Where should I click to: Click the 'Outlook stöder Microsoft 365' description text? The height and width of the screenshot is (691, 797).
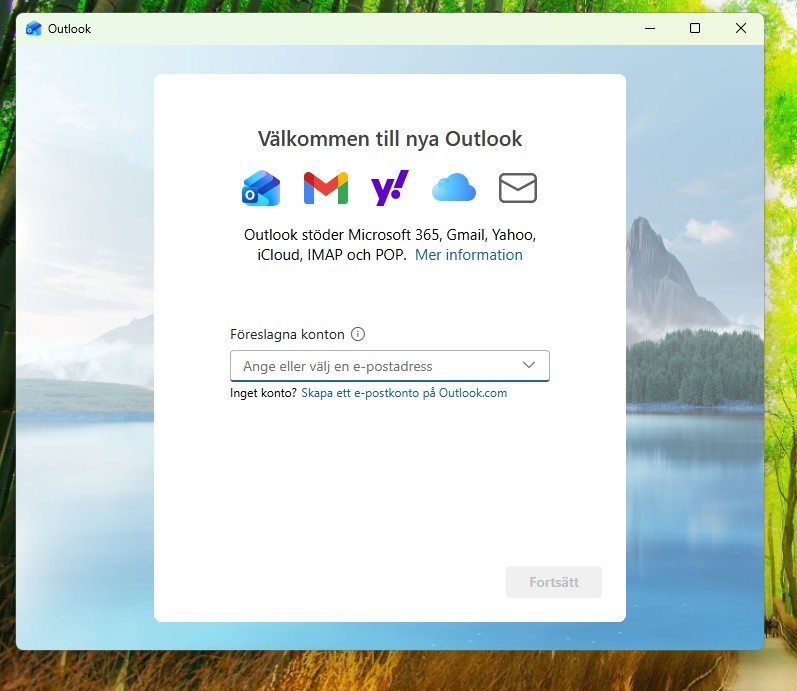click(390, 236)
